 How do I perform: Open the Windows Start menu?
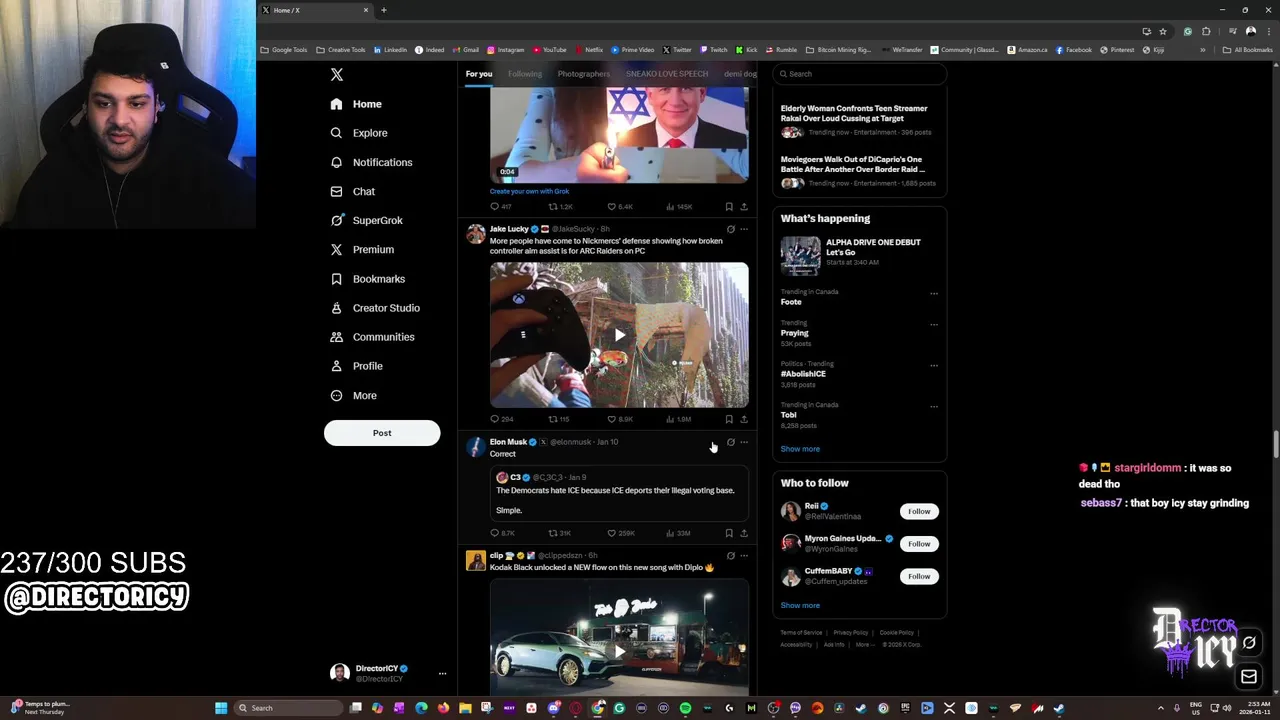tap(221, 708)
